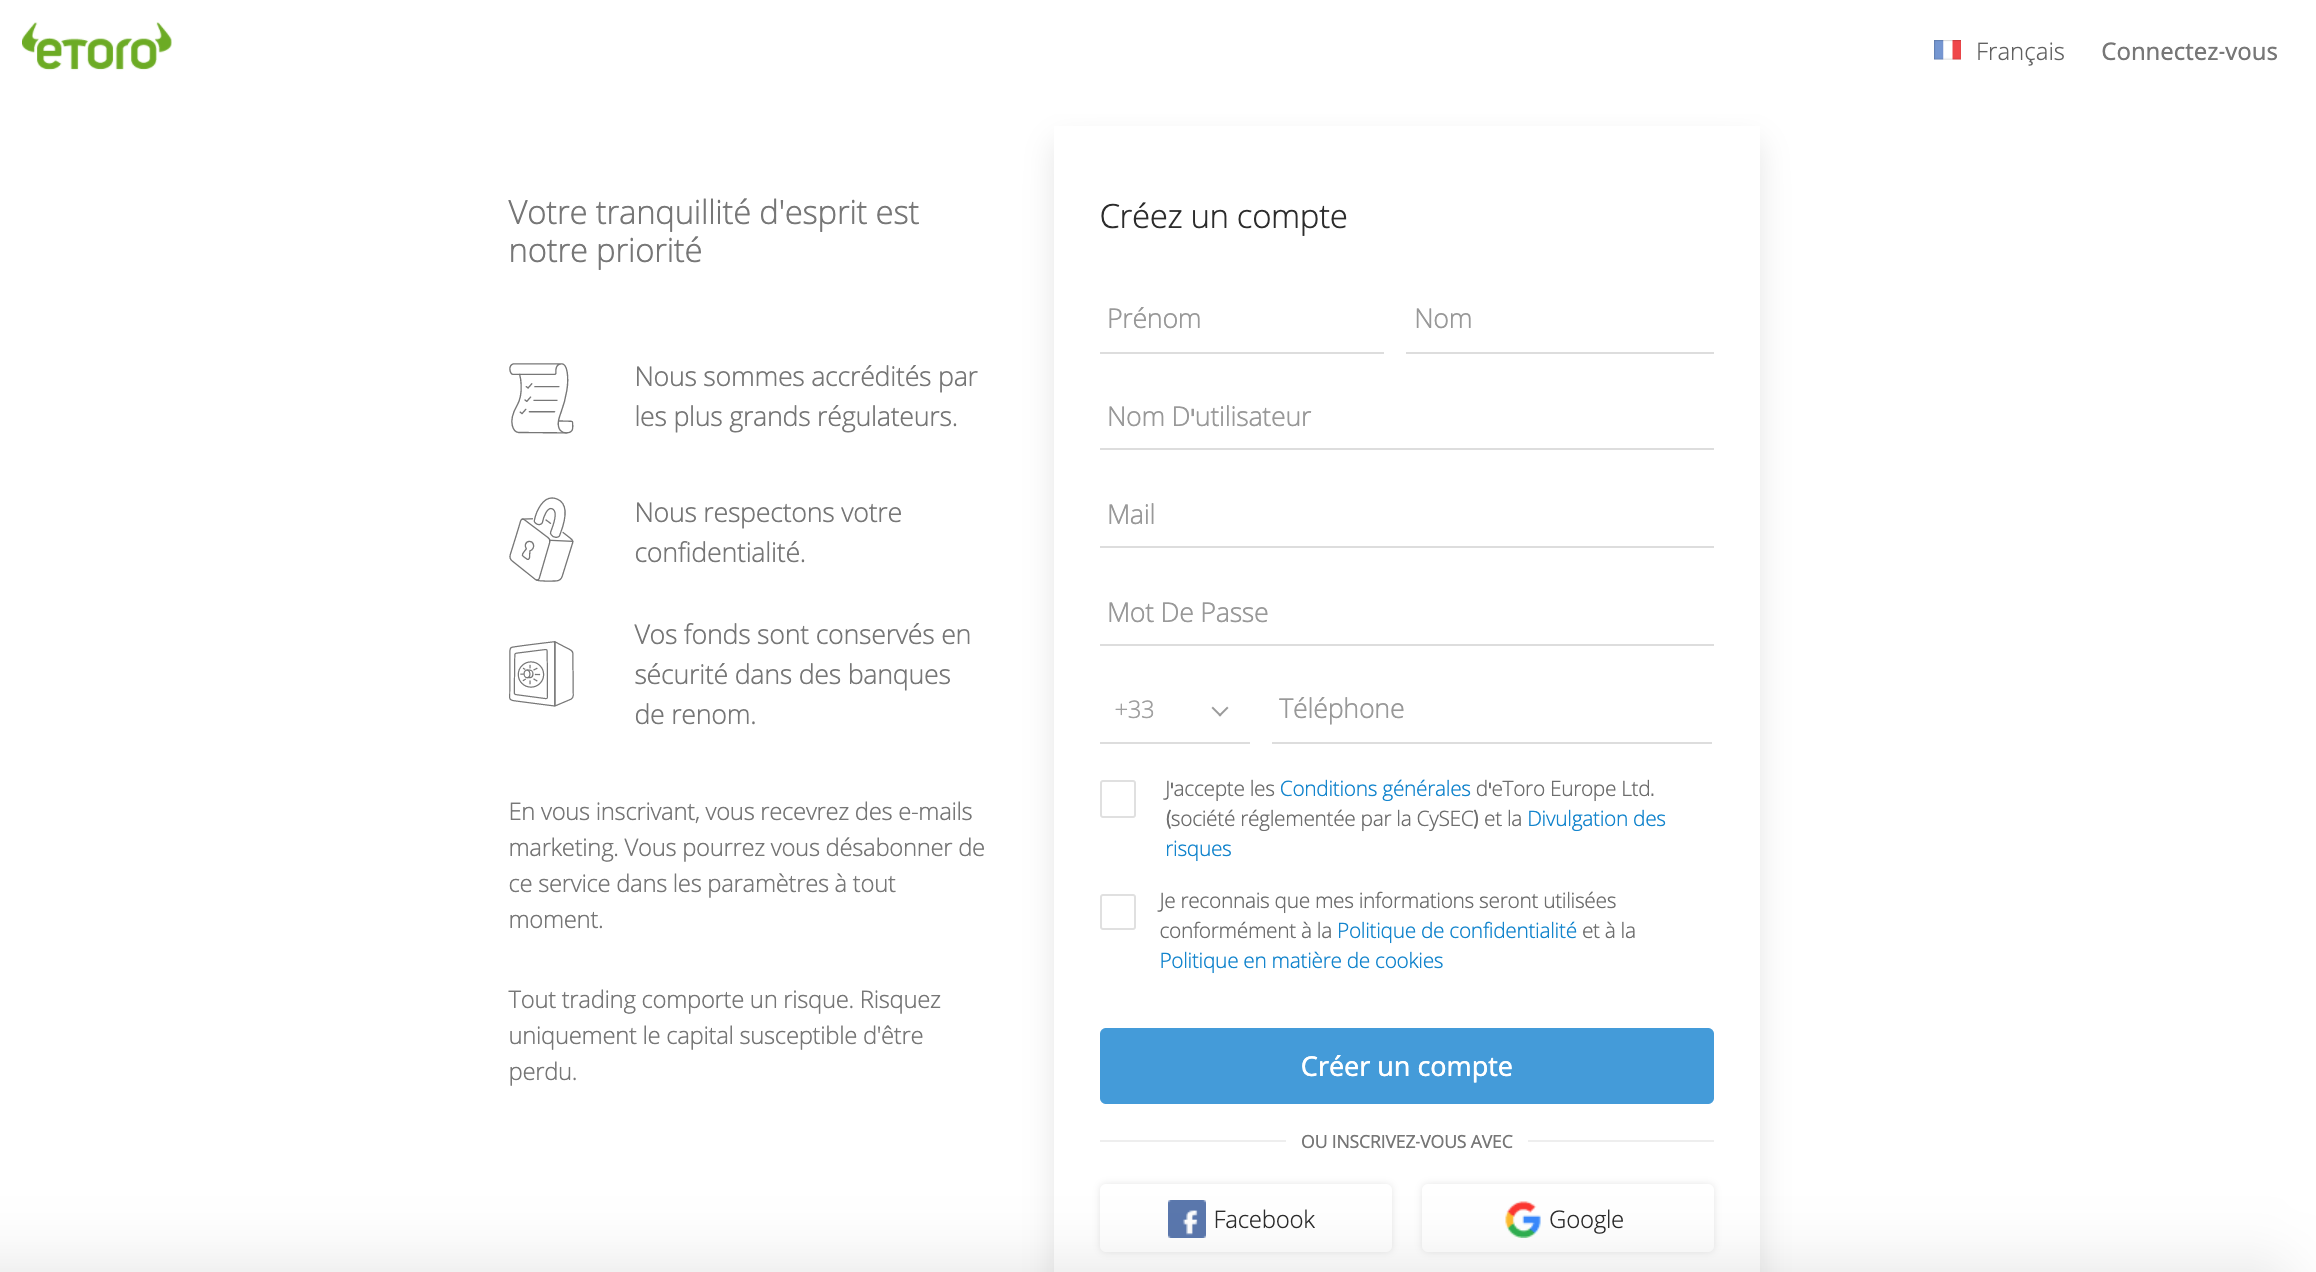Screen dimensions: 2316x1272
Task: Click the Tout trading comporte un risque text
Action: (725, 1035)
